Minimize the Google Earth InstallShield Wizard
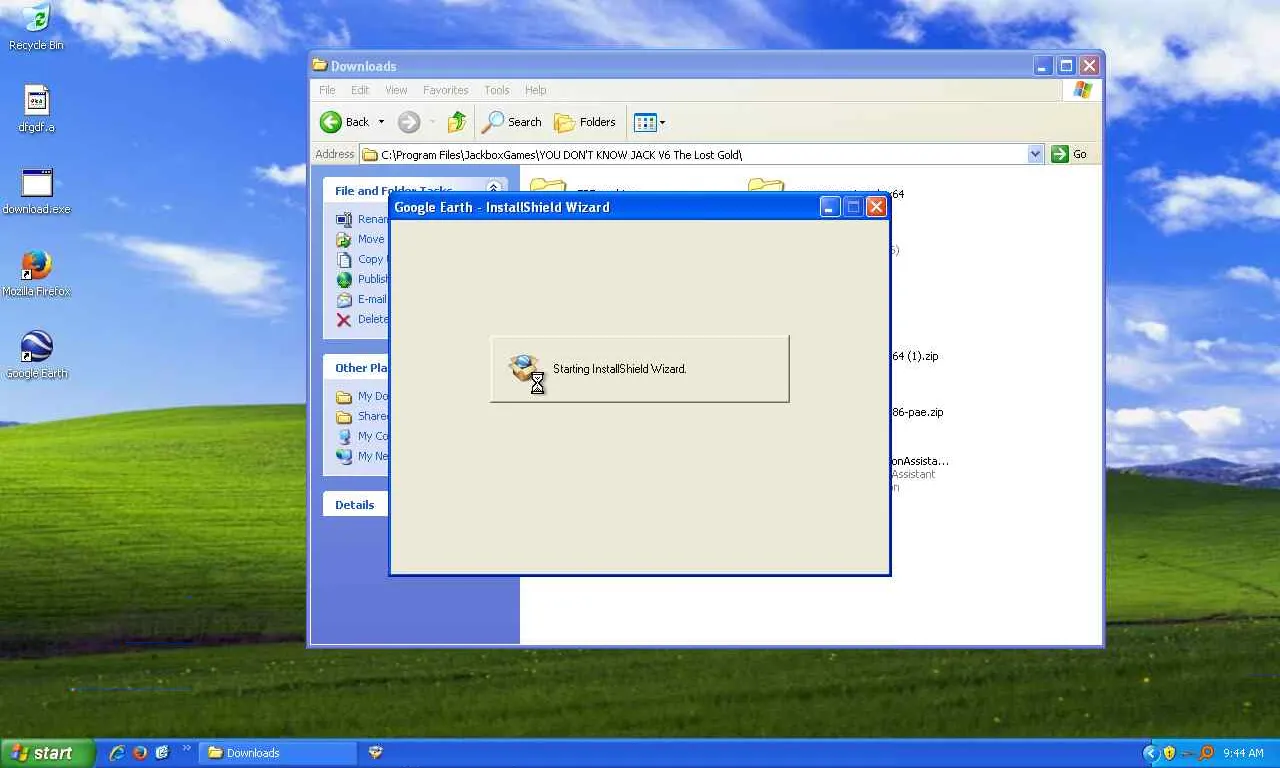The width and height of the screenshot is (1280, 768). tap(830, 207)
